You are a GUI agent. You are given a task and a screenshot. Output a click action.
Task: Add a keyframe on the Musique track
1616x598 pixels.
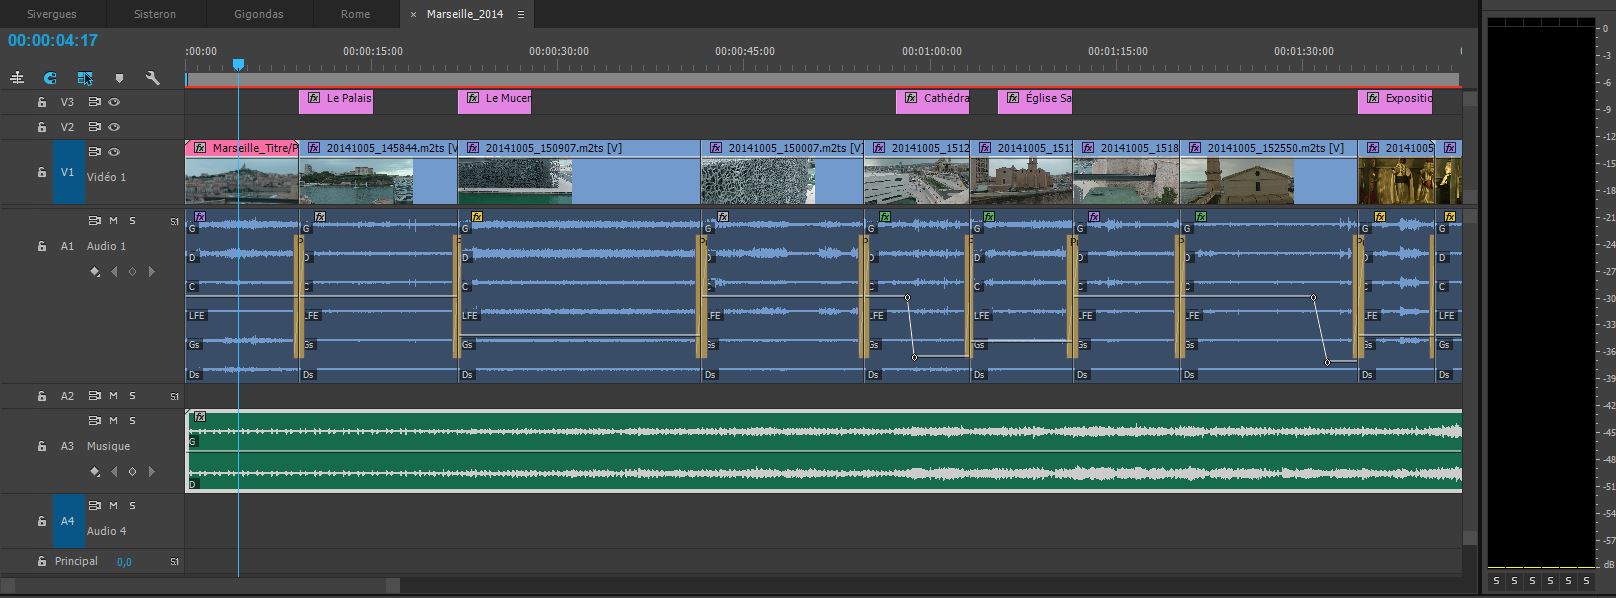[132, 472]
